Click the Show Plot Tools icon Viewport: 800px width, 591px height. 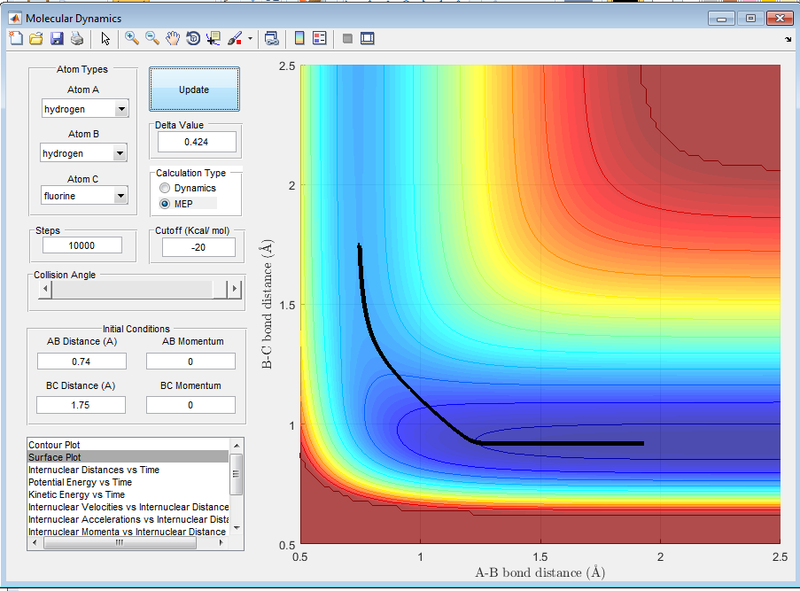click(367, 38)
